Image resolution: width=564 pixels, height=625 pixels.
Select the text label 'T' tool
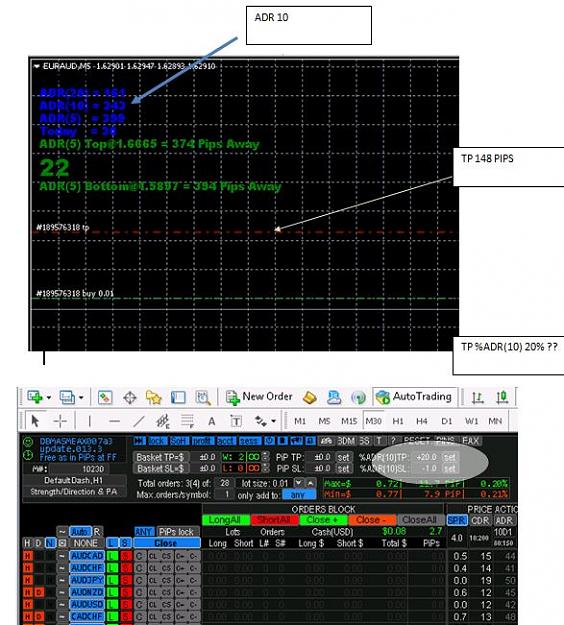[236, 421]
